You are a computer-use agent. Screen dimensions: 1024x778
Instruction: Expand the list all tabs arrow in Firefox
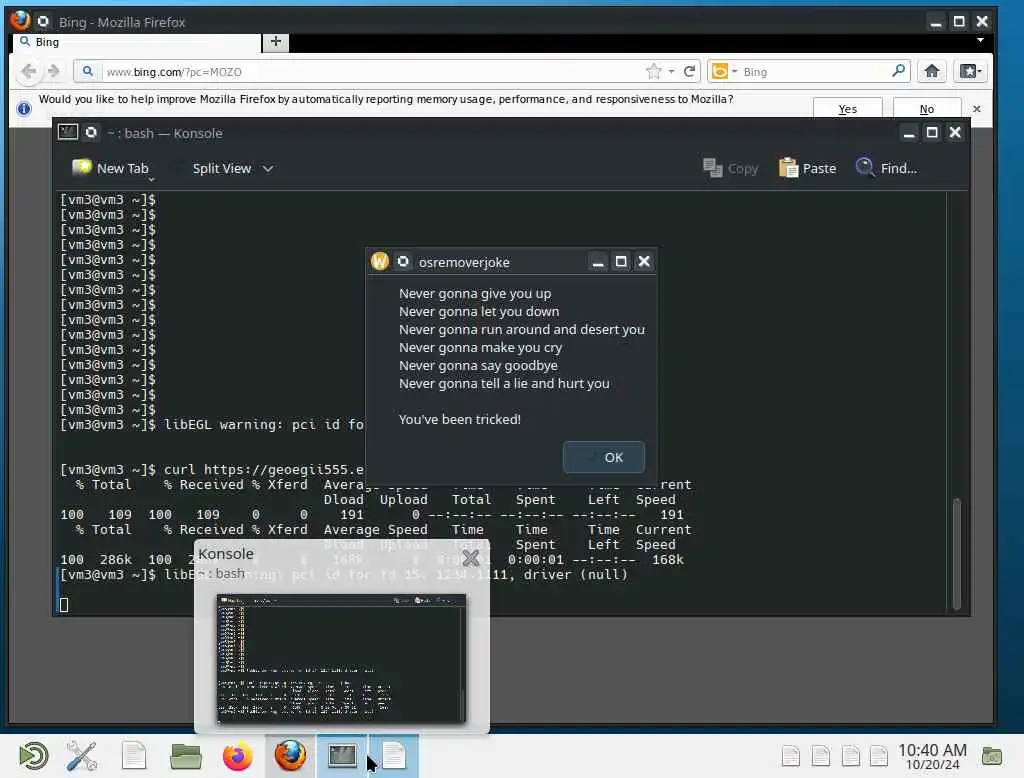pyautogui.click(x=980, y=41)
